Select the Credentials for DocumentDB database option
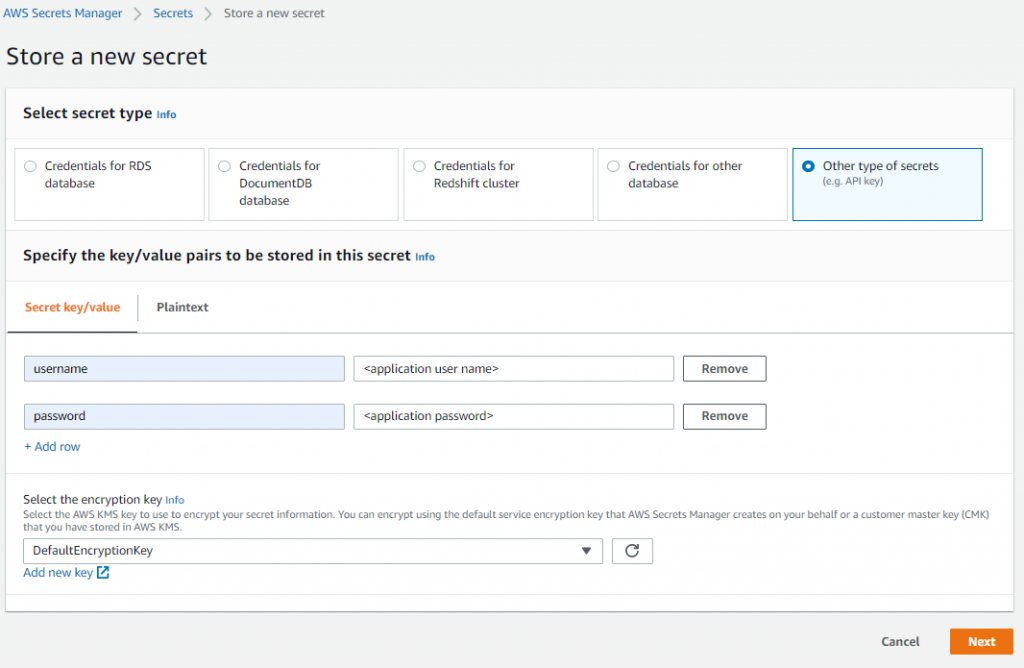The height and width of the screenshot is (668, 1024). pyautogui.click(x=224, y=165)
